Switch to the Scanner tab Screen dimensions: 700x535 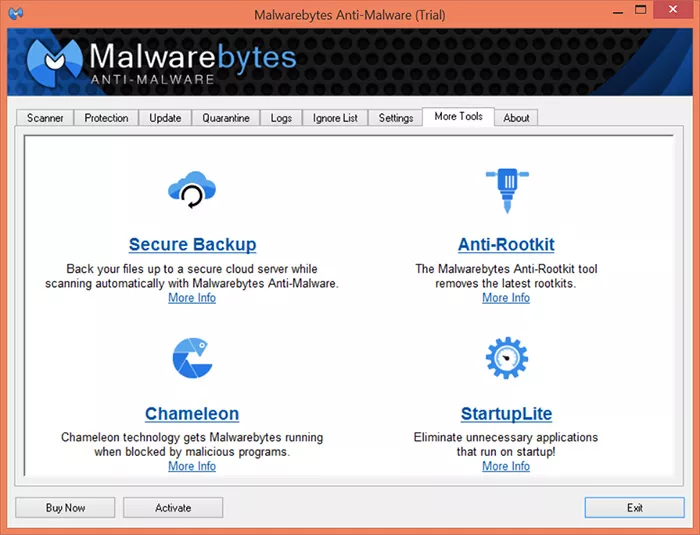click(45, 118)
